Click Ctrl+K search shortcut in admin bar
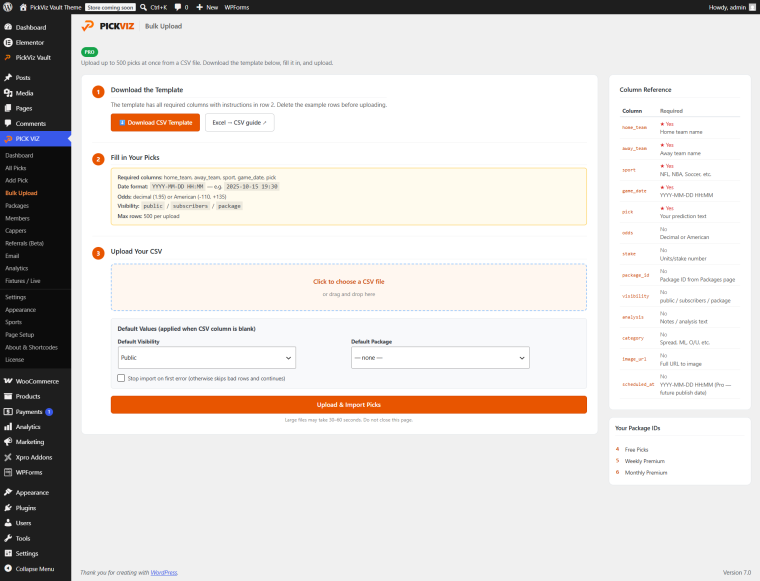Viewport: 760px width, 581px height. (158, 7)
